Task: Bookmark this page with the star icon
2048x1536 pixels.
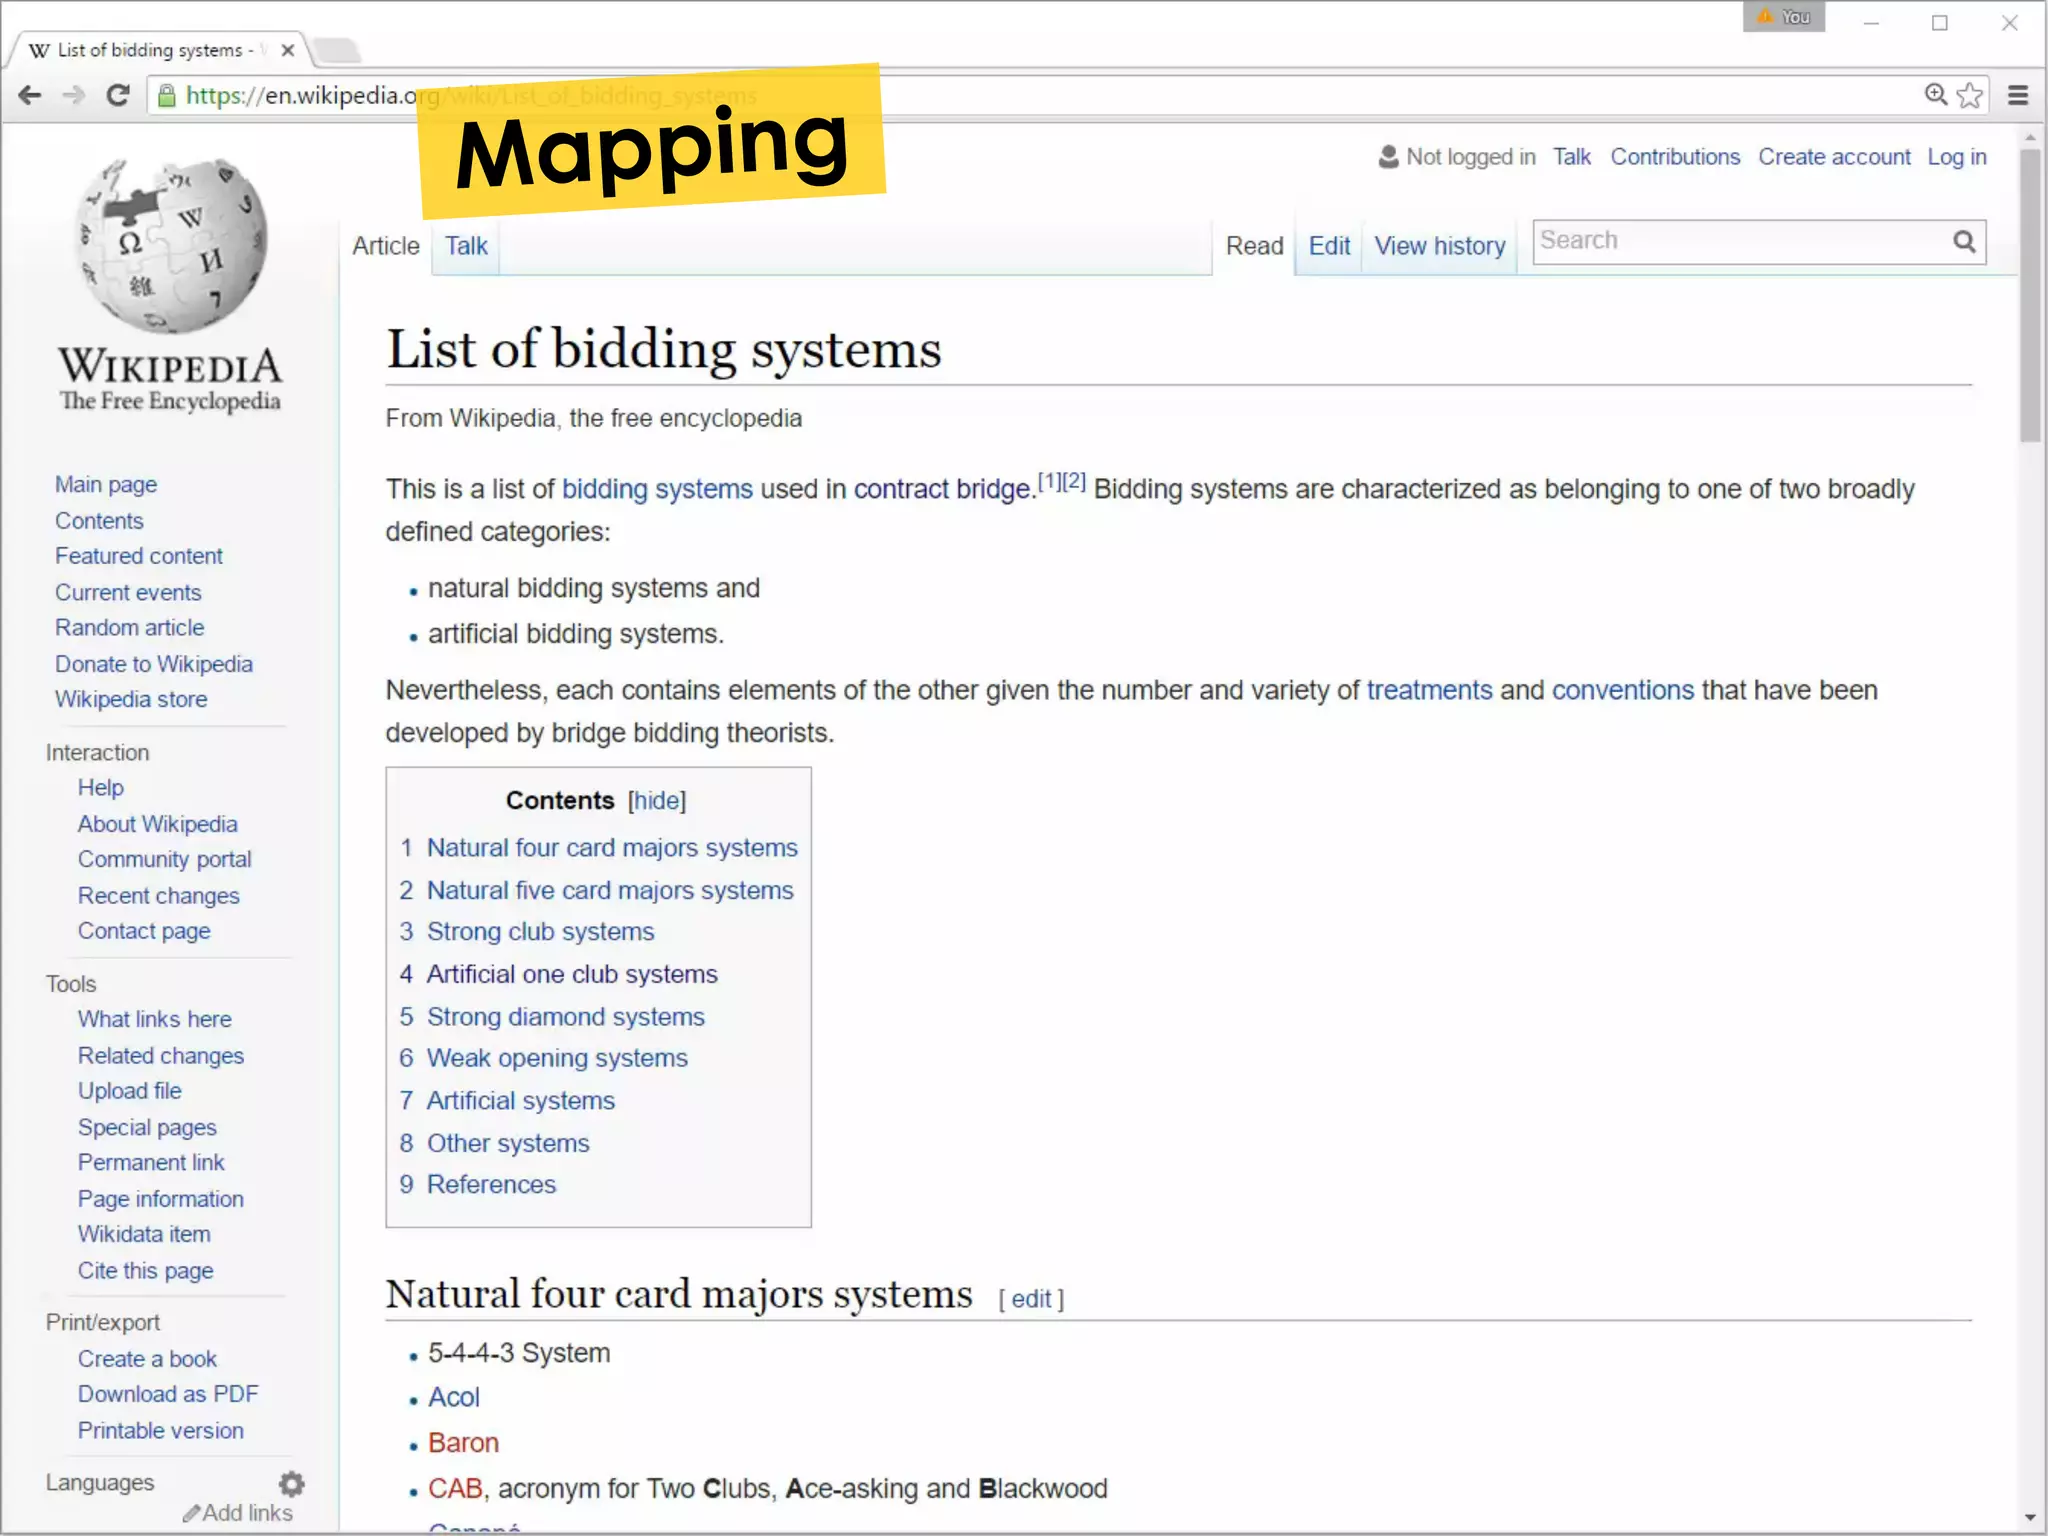Action: (x=1970, y=95)
